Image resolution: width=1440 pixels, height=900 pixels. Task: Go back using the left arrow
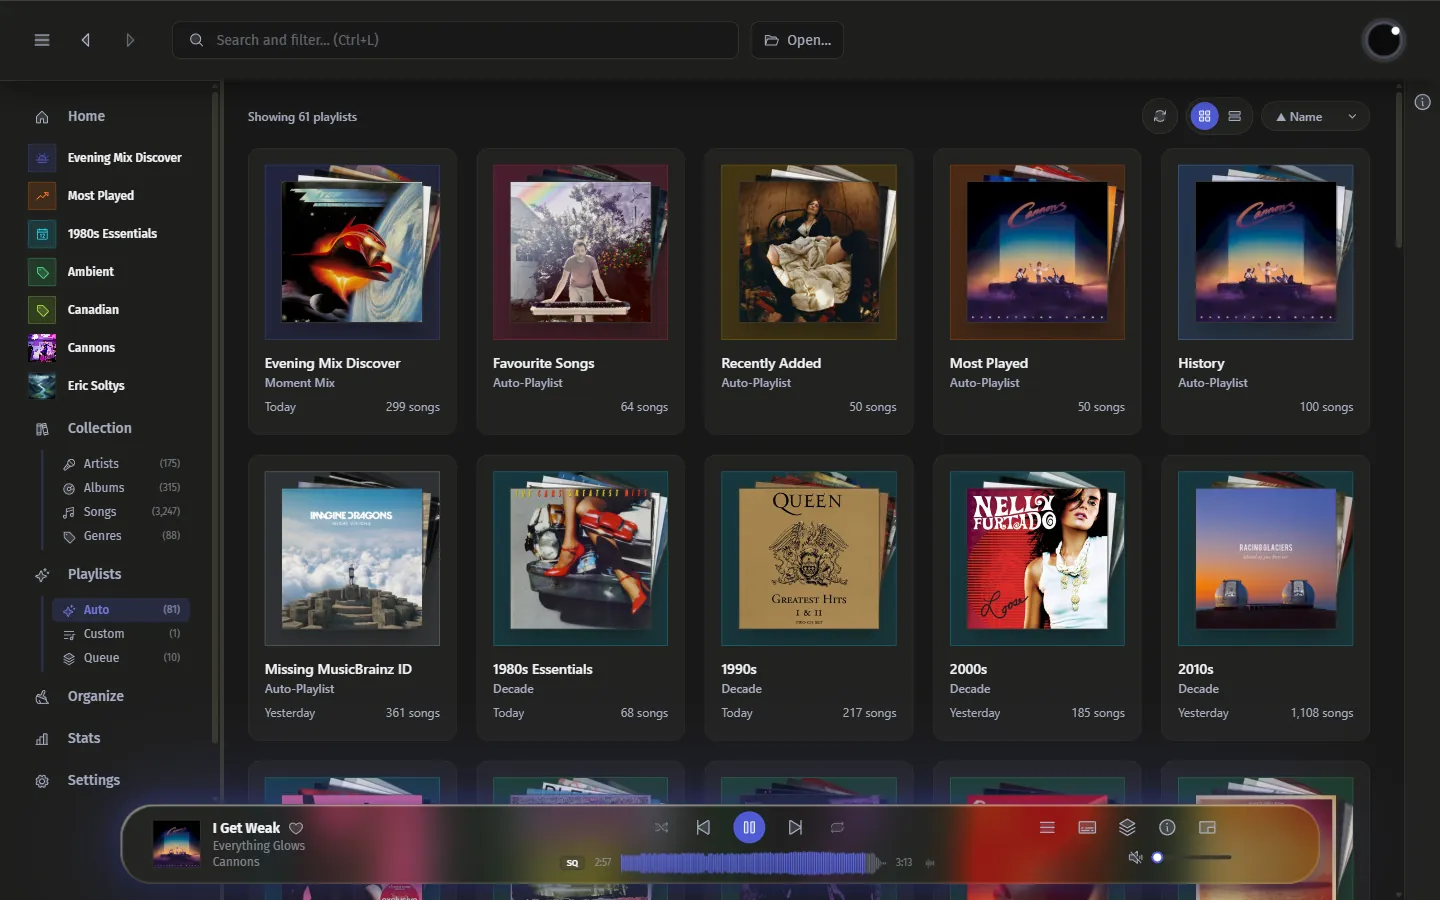[x=86, y=40]
